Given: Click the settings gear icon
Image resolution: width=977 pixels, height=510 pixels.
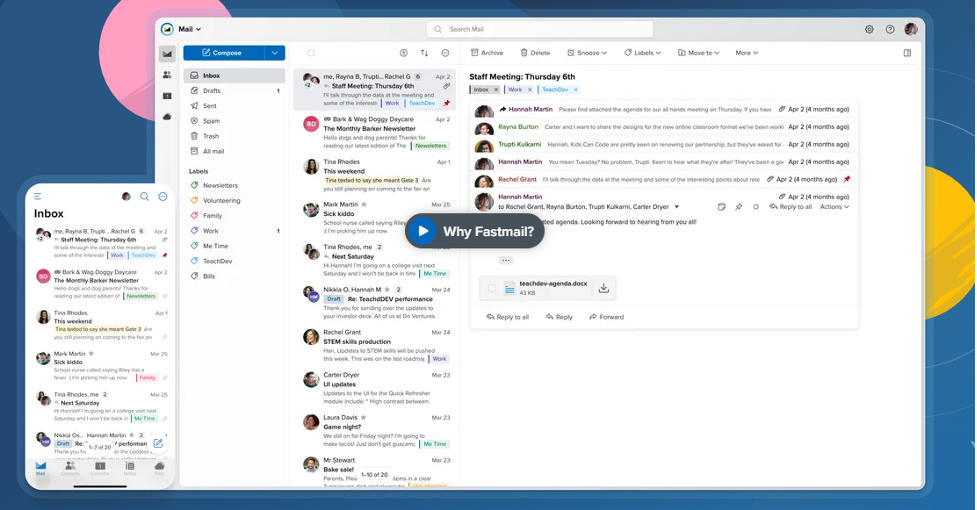Looking at the screenshot, I should 869,30.
